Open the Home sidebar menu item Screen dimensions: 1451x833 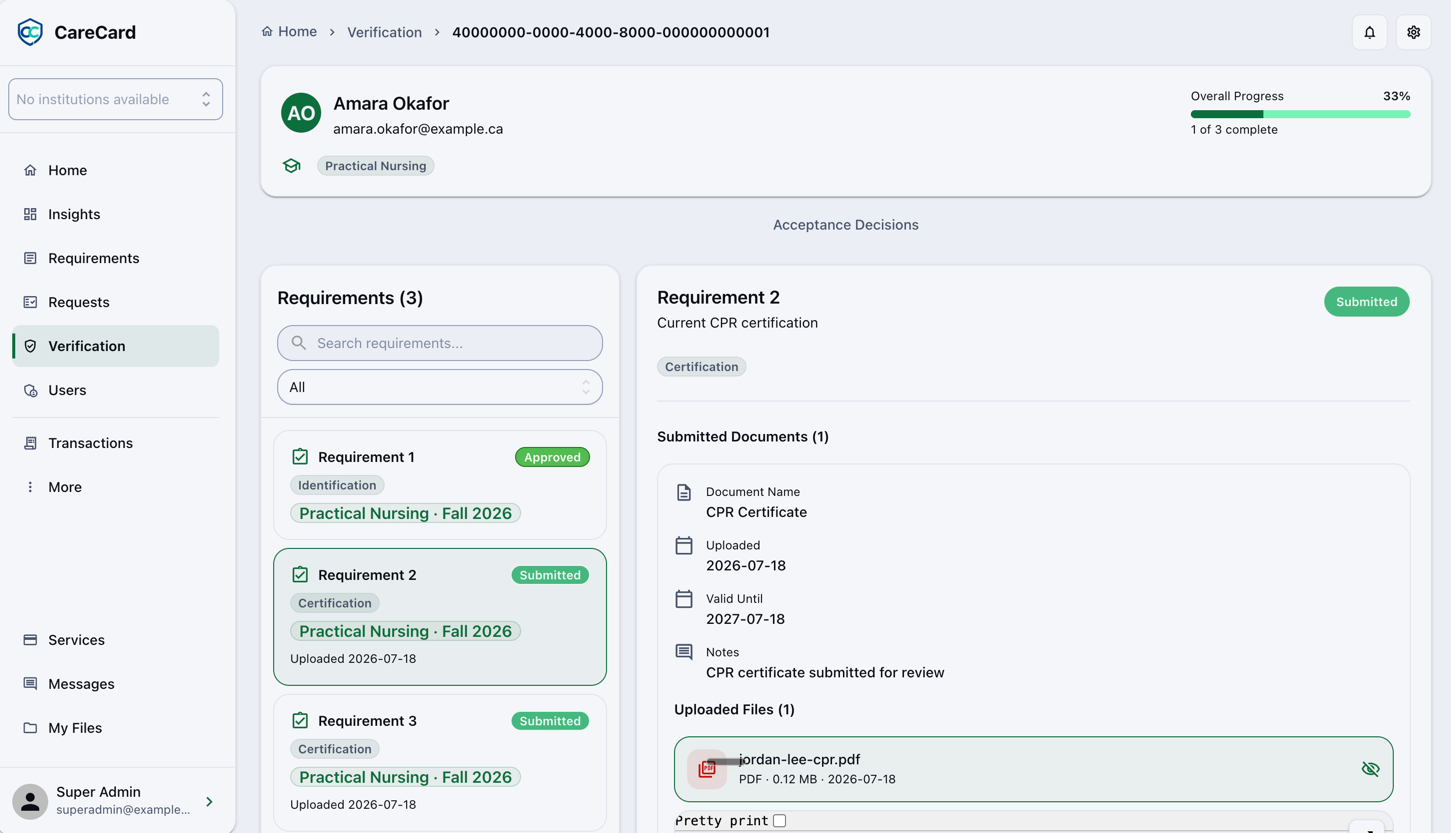pos(115,170)
